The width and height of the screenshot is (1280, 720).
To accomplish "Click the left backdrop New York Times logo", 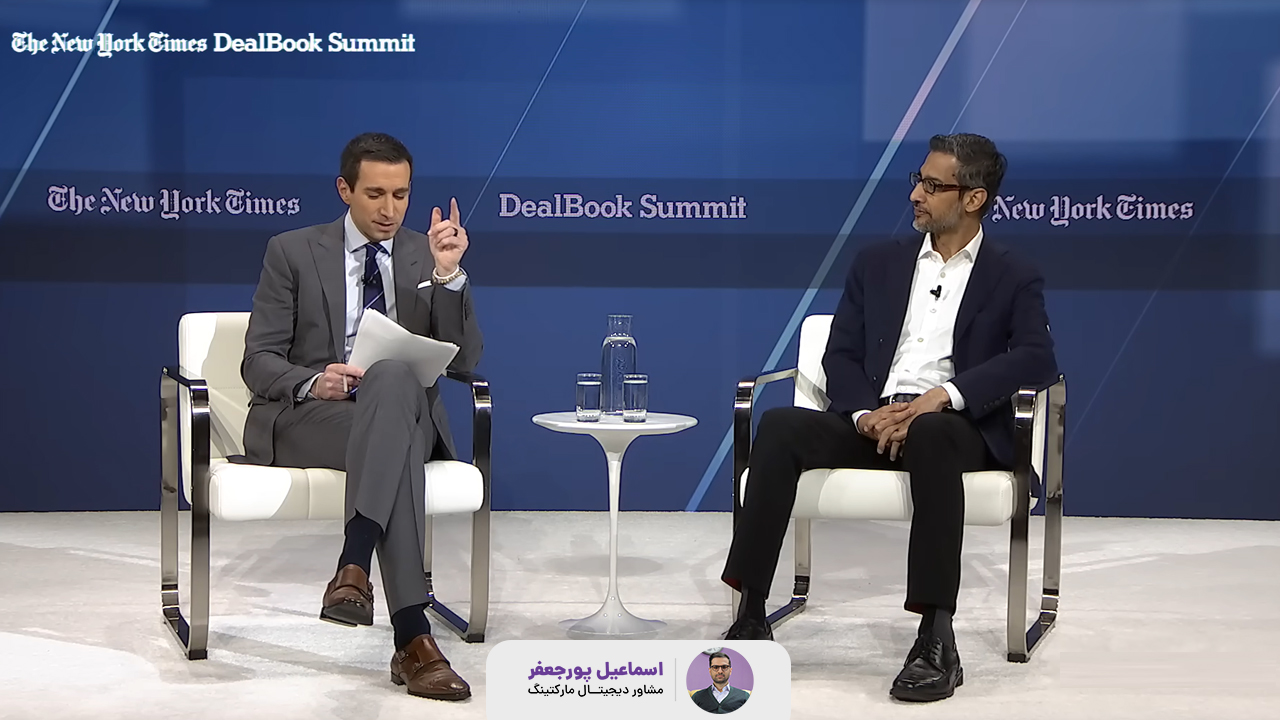I will (x=173, y=202).
